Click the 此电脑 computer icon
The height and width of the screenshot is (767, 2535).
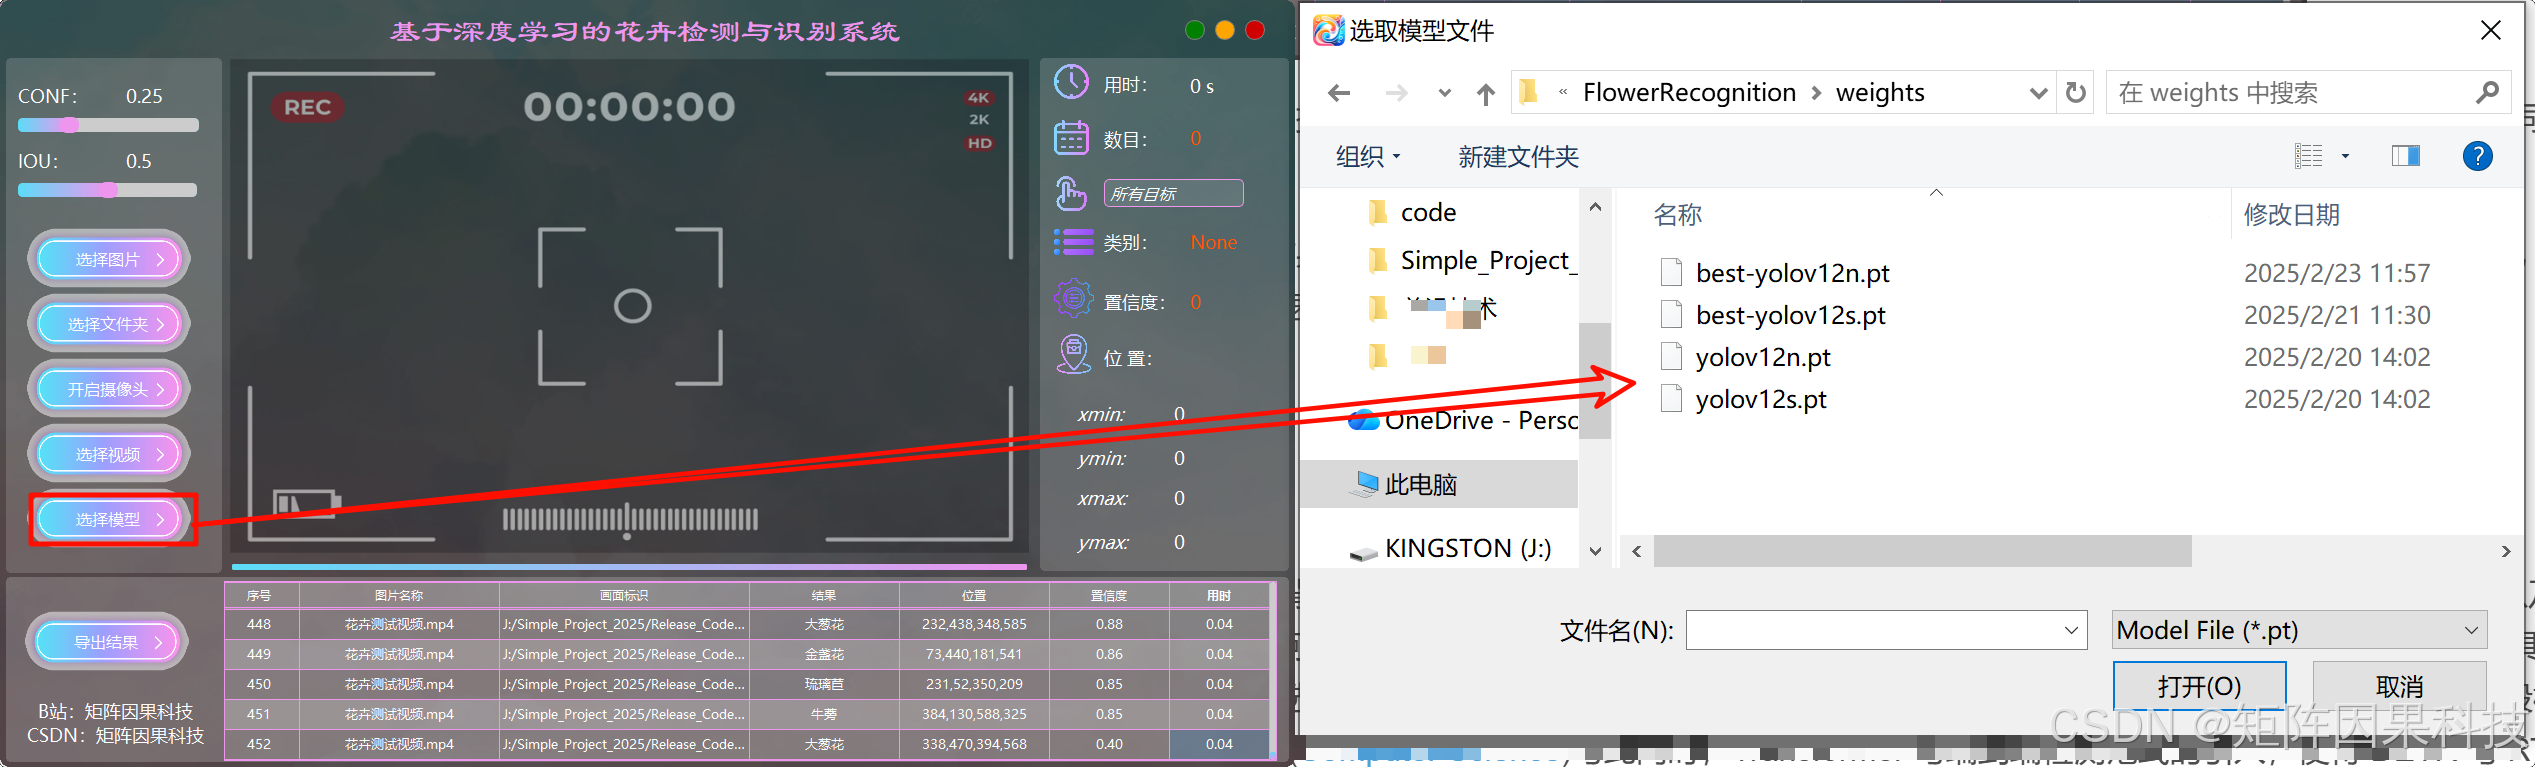pos(1363,485)
